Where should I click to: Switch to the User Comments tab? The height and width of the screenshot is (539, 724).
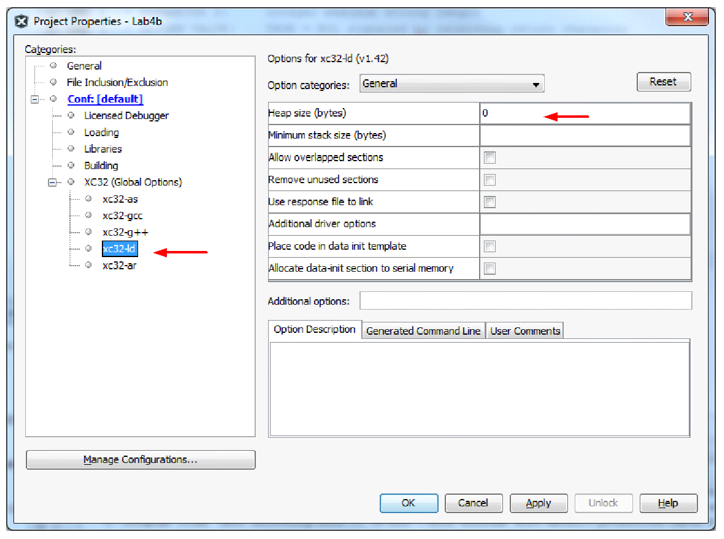[525, 331]
